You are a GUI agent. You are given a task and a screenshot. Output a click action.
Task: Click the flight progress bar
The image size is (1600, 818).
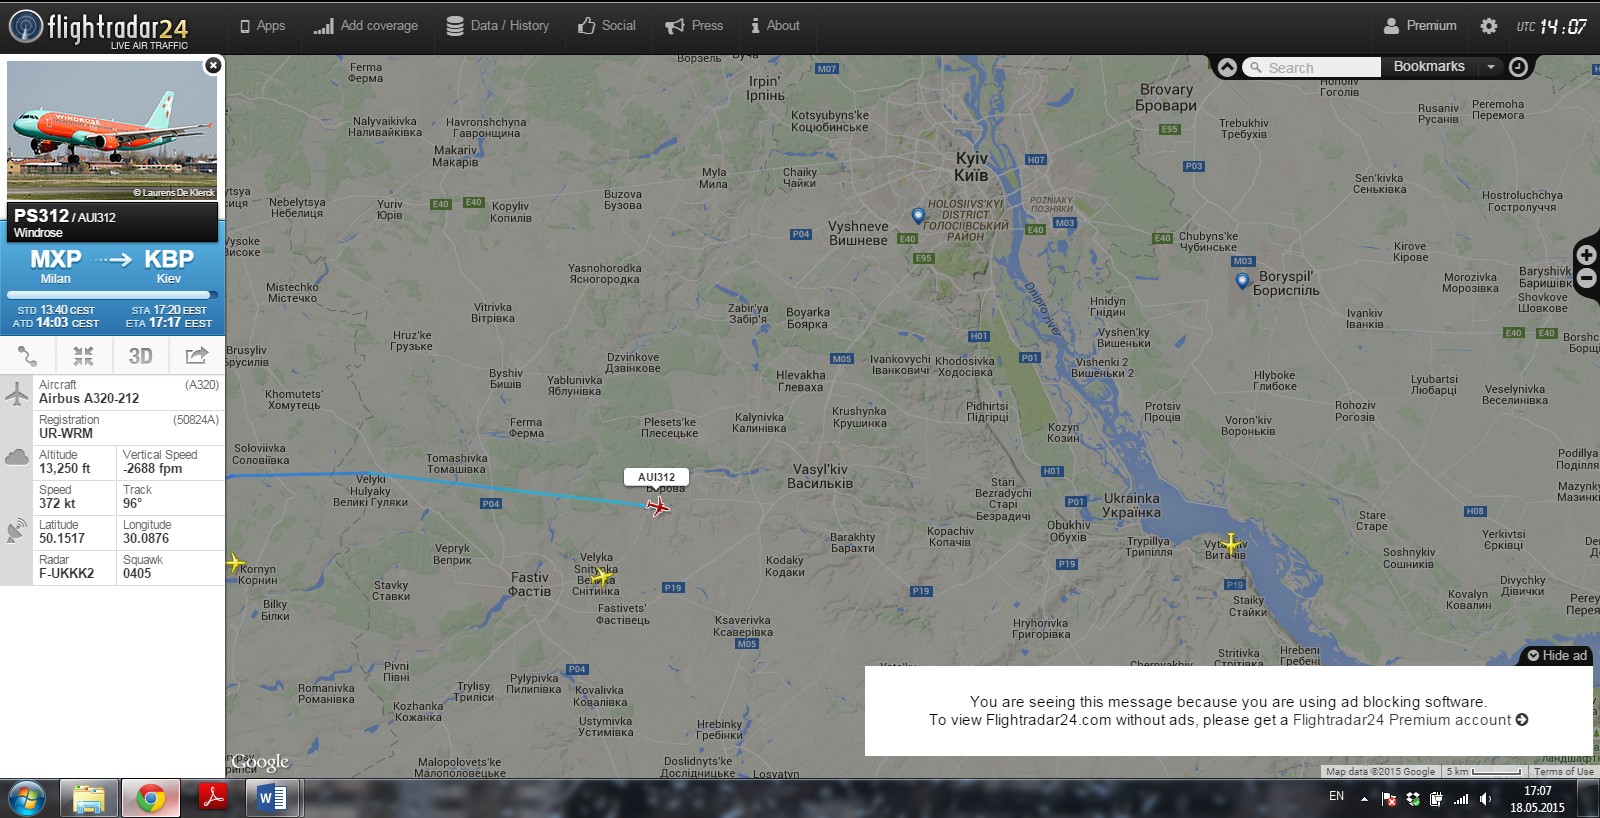112,295
